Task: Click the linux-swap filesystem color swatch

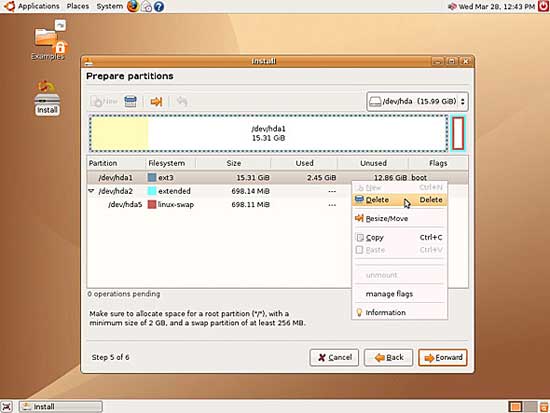Action: click(x=152, y=205)
